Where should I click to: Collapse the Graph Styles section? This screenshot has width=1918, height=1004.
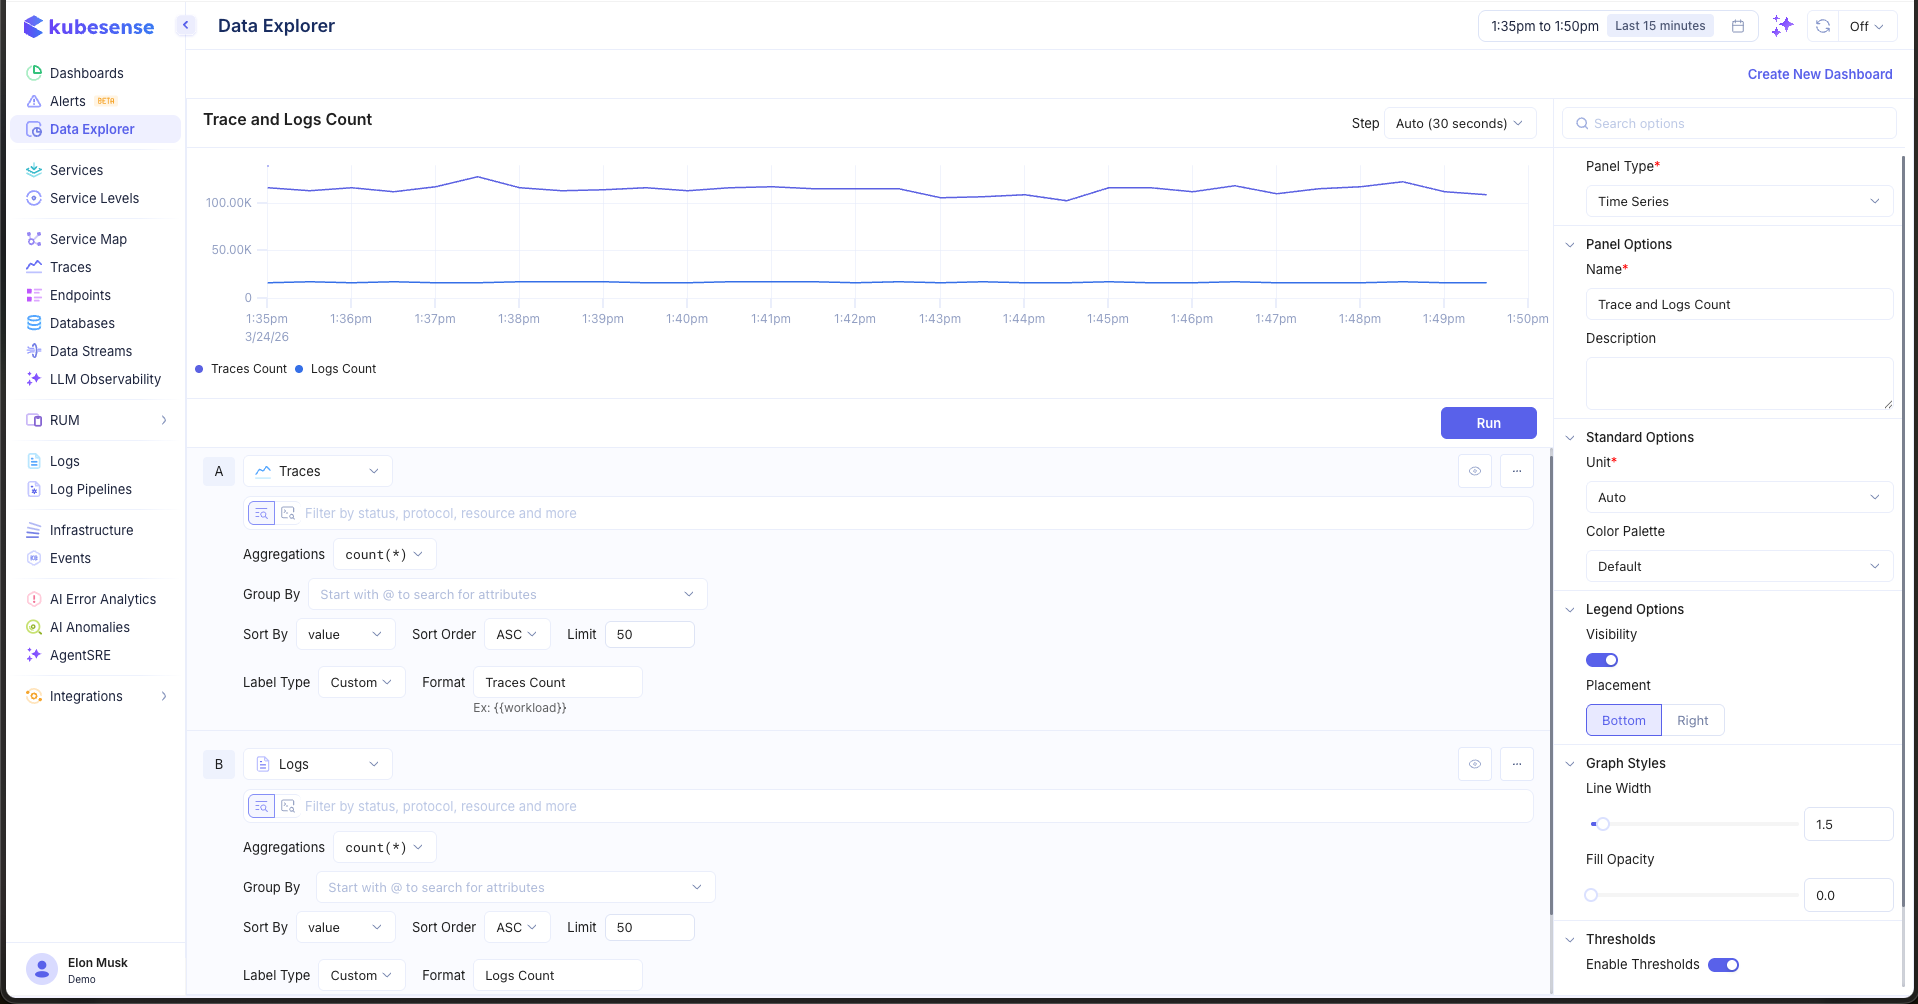(x=1570, y=763)
